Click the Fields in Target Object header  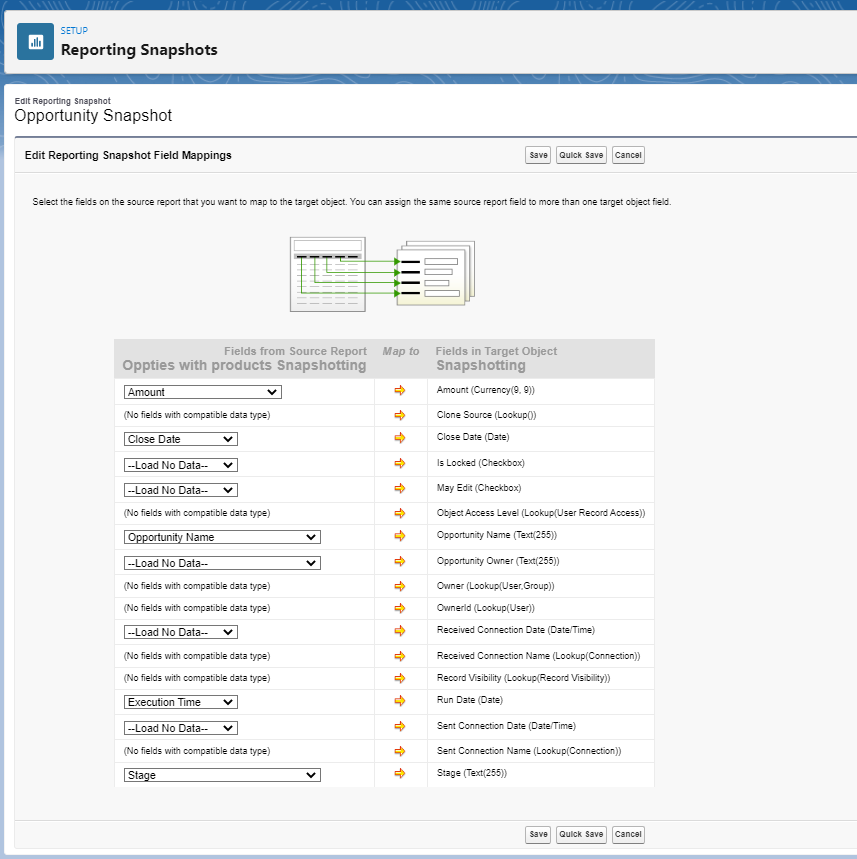coord(496,351)
